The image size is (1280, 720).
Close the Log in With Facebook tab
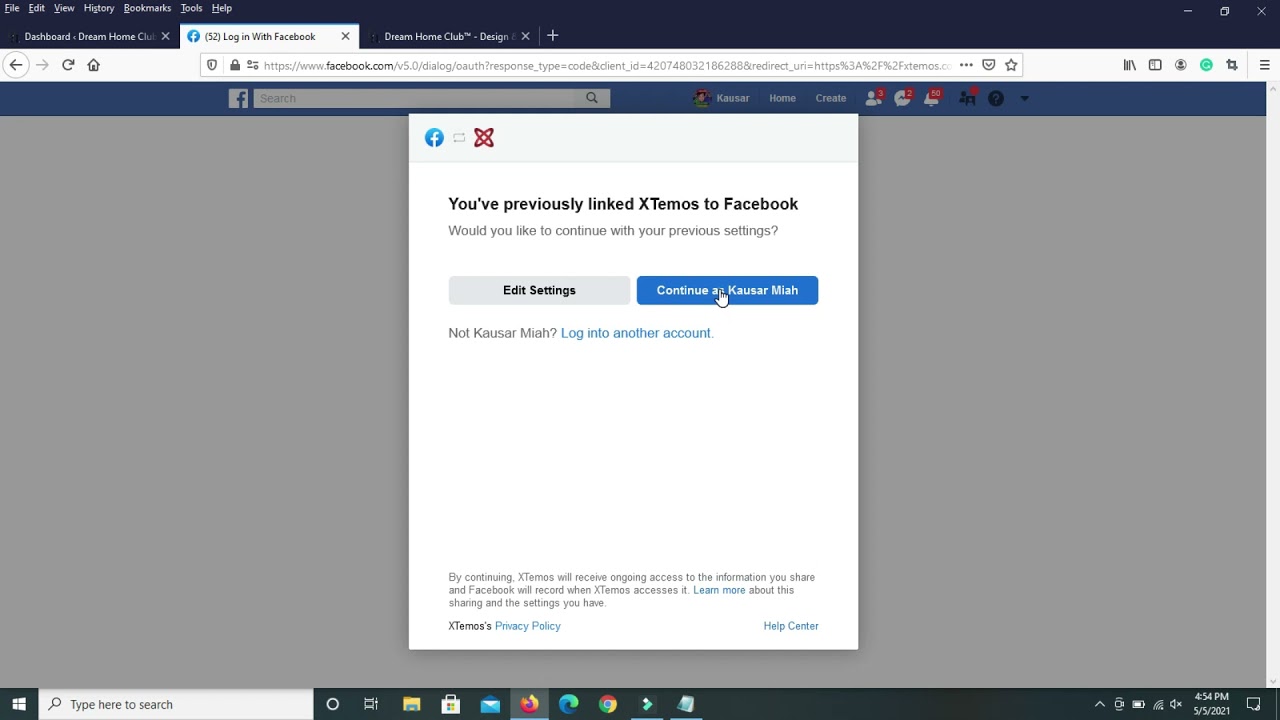pyautogui.click(x=345, y=36)
